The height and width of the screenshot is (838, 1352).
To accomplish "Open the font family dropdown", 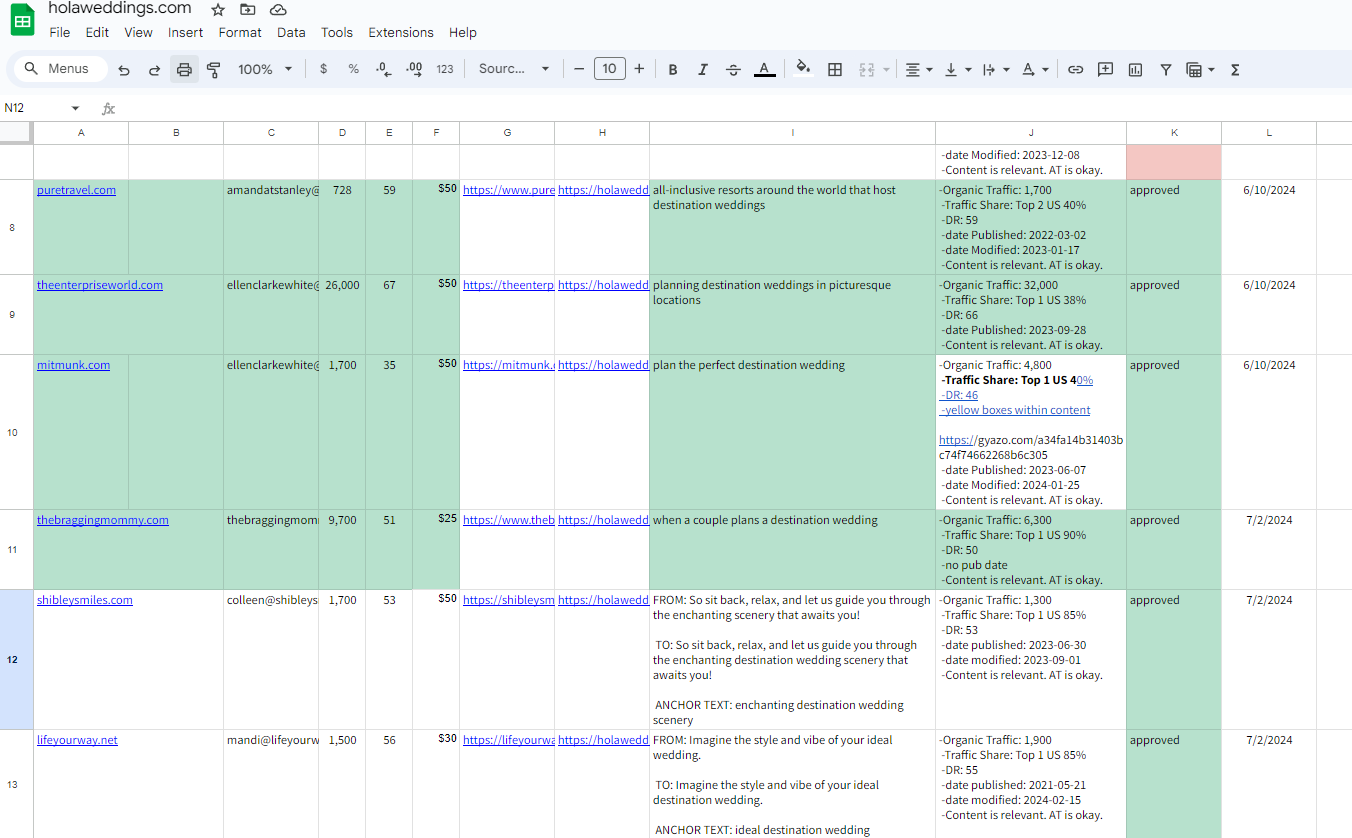I will (514, 69).
